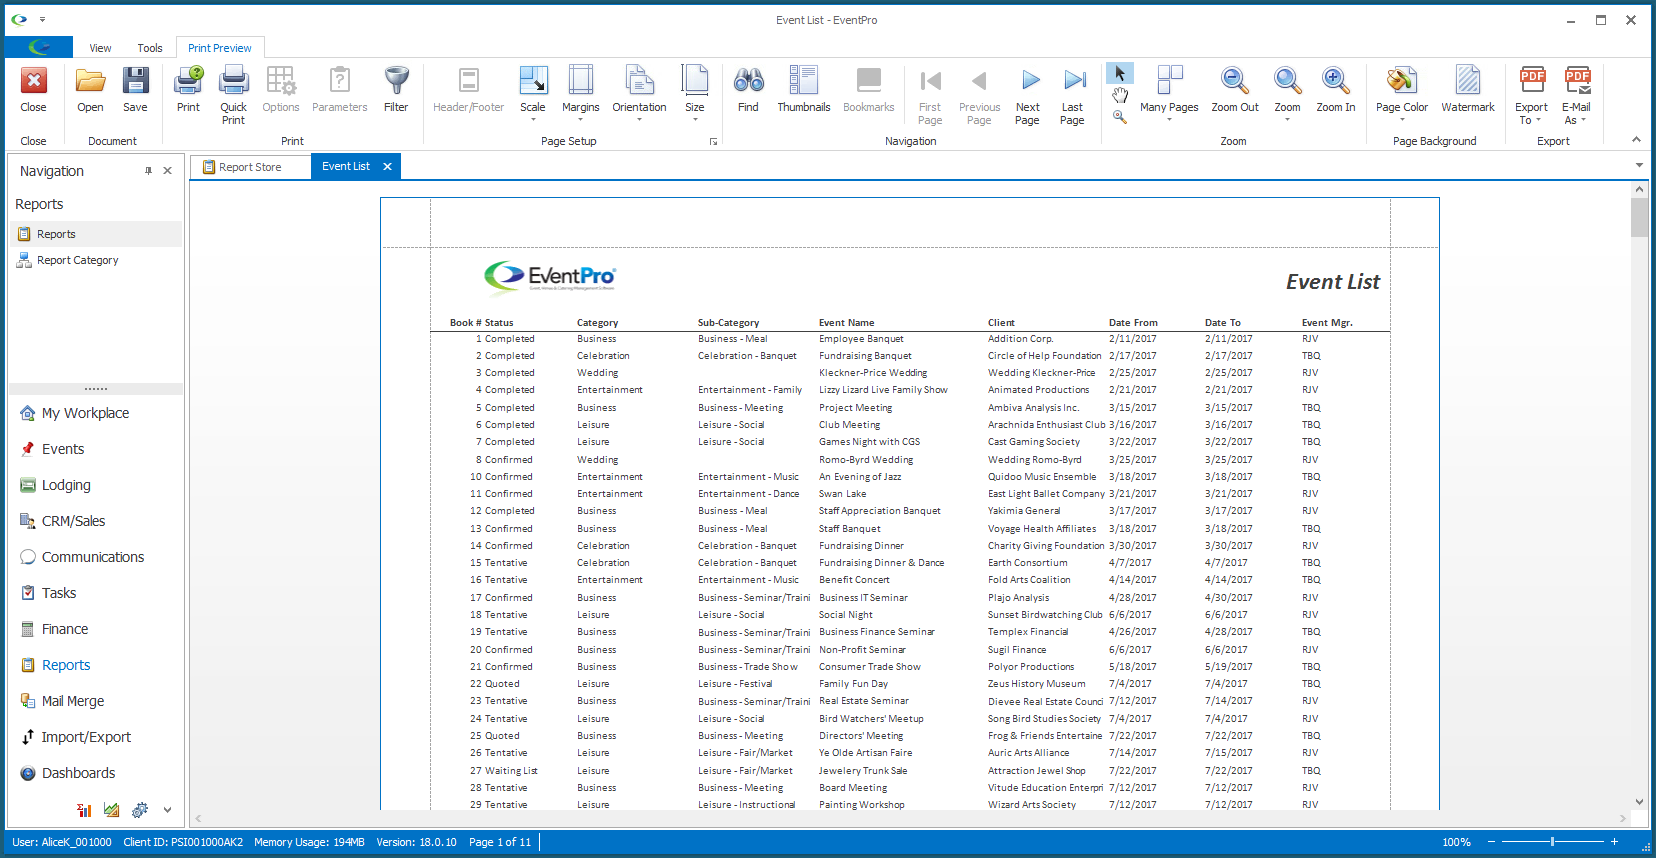The width and height of the screenshot is (1656, 858).
Task: Open the Communications module
Action: [x=93, y=557]
